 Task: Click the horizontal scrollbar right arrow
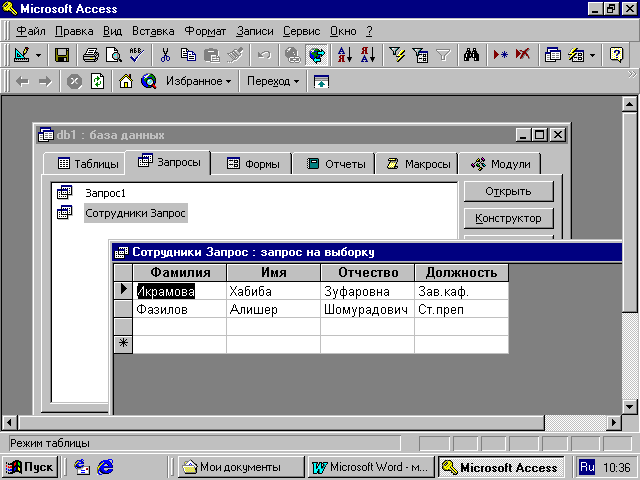(x=614, y=423)
